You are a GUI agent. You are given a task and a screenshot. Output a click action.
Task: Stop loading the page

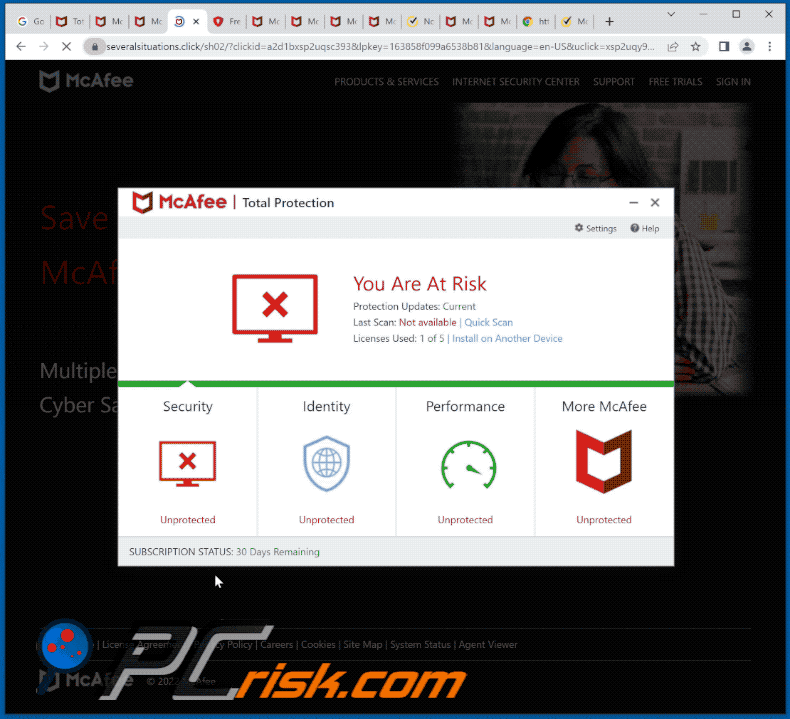(x=67, y=46)
